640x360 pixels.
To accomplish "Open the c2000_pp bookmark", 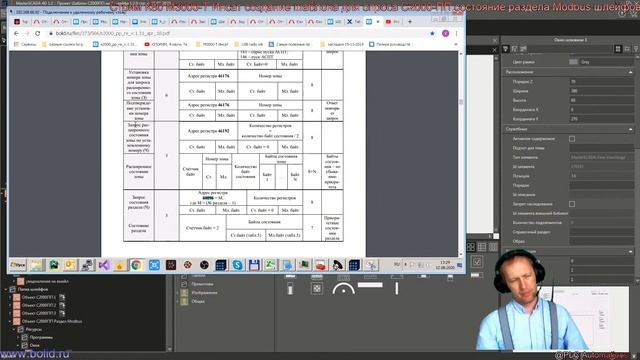I will [115, 44].
